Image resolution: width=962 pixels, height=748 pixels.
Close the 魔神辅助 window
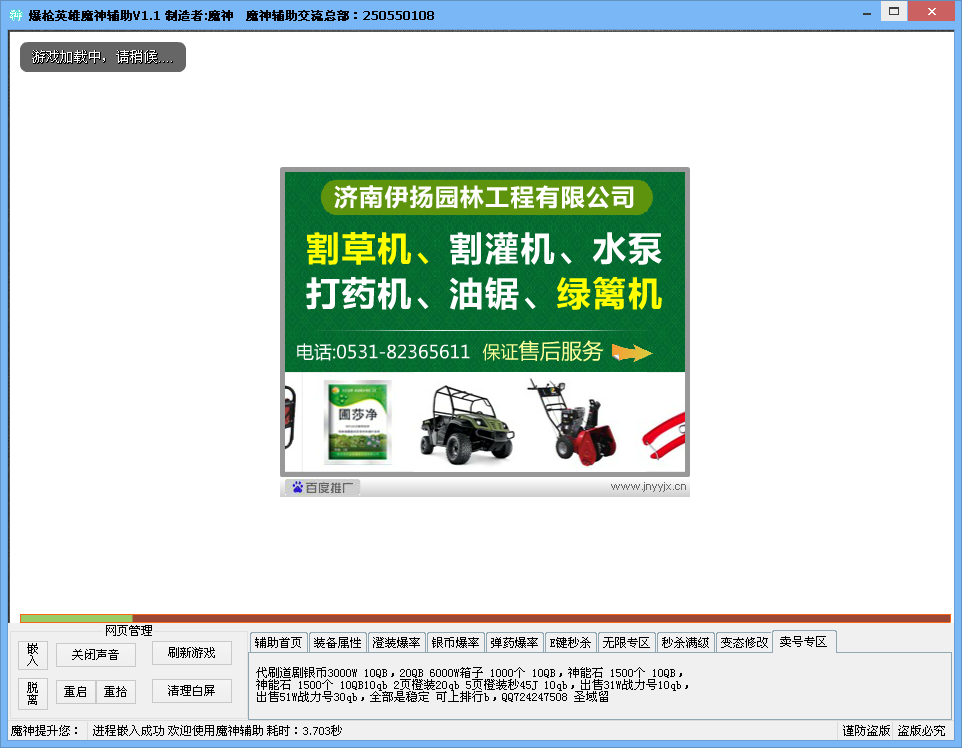[x=931, y=12]
